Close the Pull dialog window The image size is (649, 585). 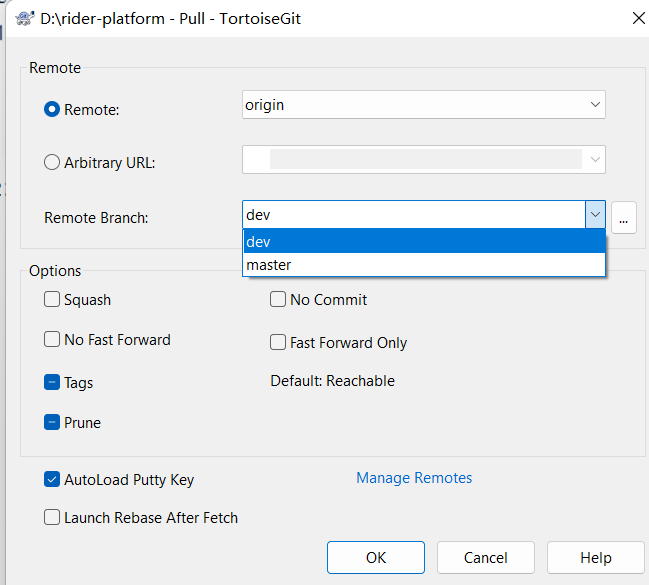click(639, 18)
